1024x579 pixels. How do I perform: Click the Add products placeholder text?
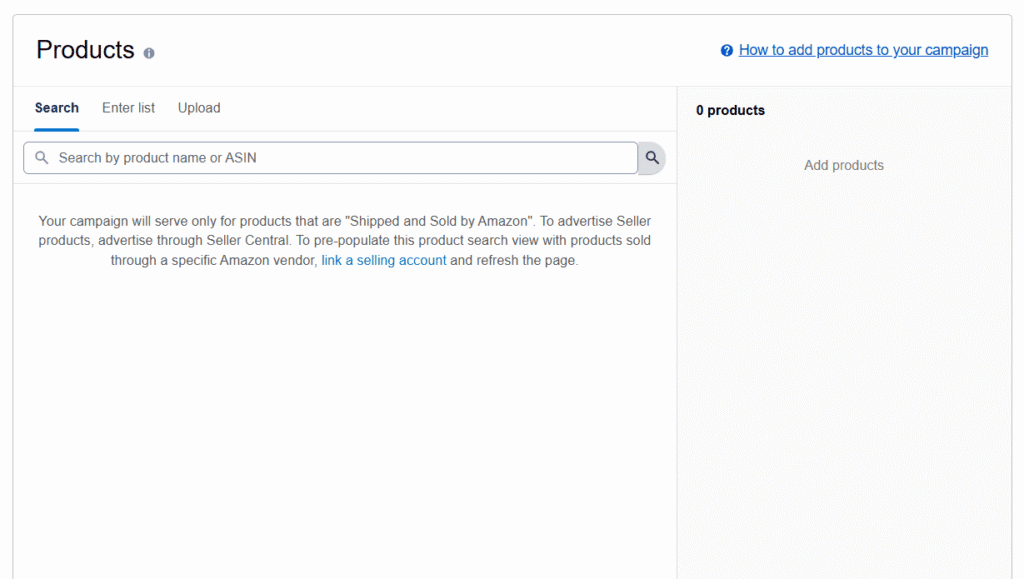click(x=844, y=165)
